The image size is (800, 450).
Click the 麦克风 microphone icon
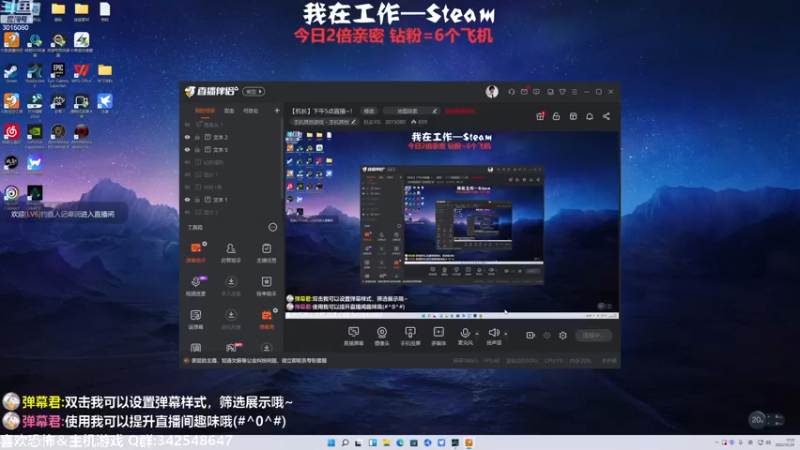coord(465,333)
